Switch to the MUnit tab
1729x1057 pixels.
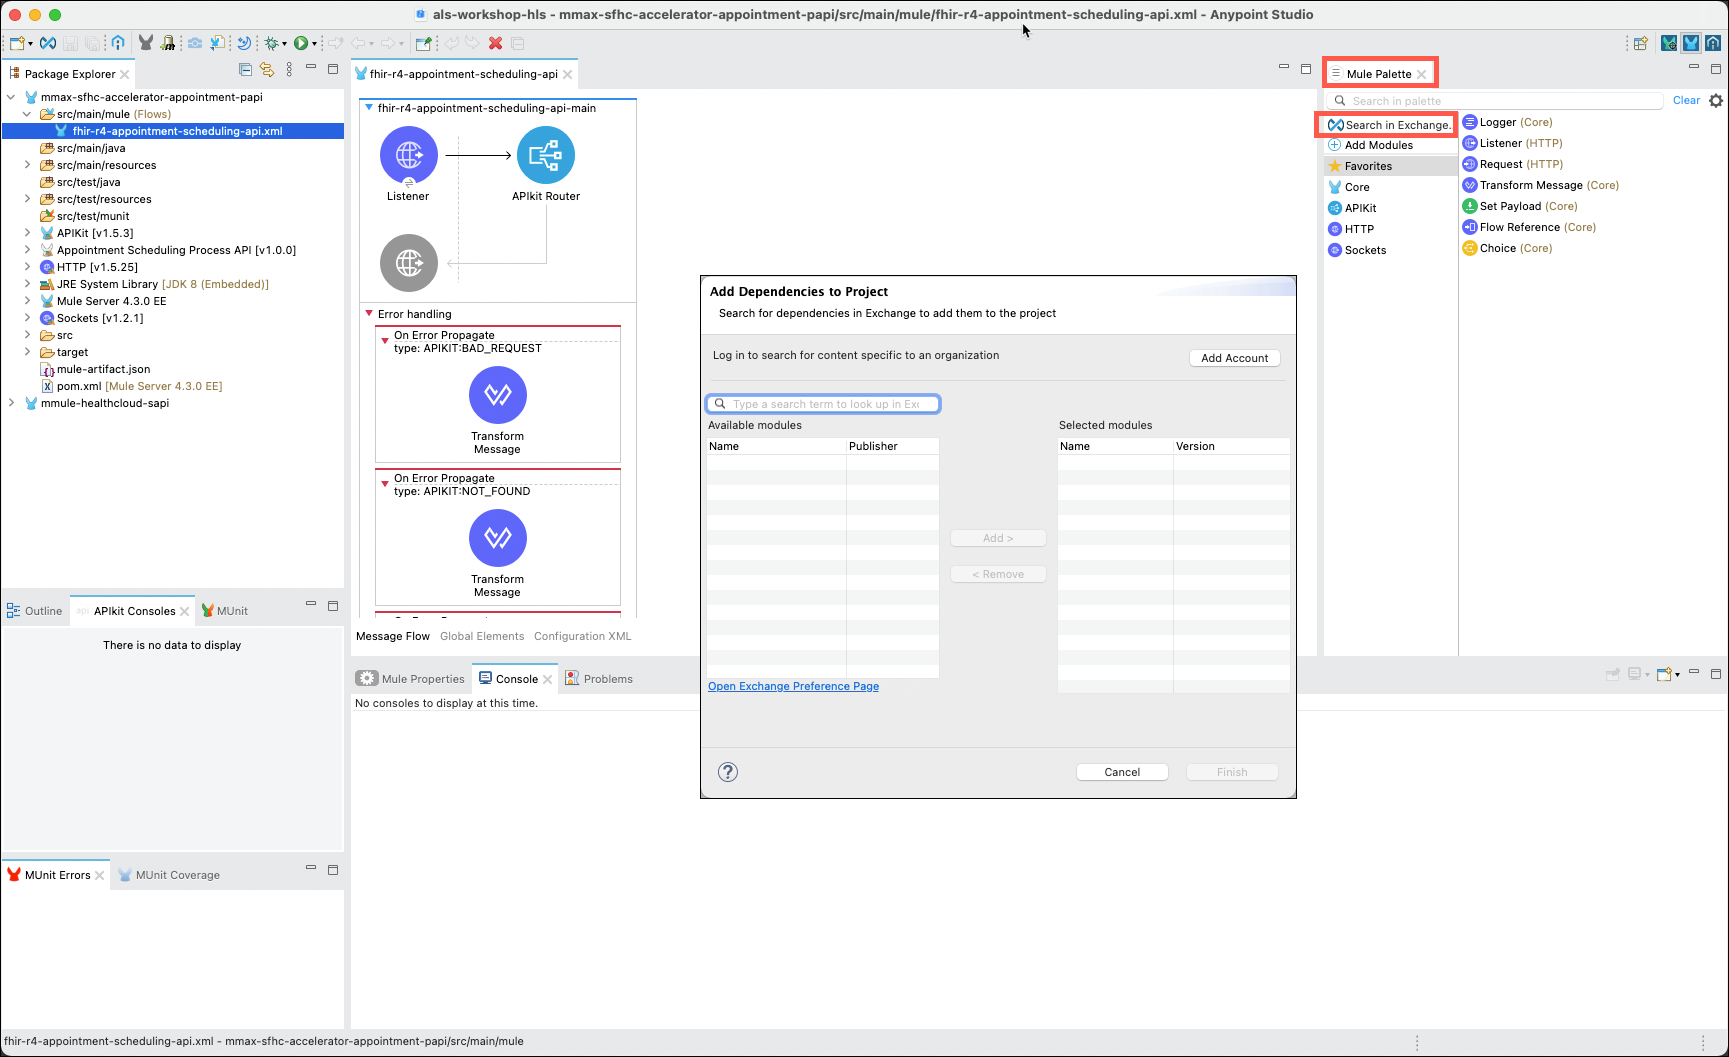tap(224, 611)
